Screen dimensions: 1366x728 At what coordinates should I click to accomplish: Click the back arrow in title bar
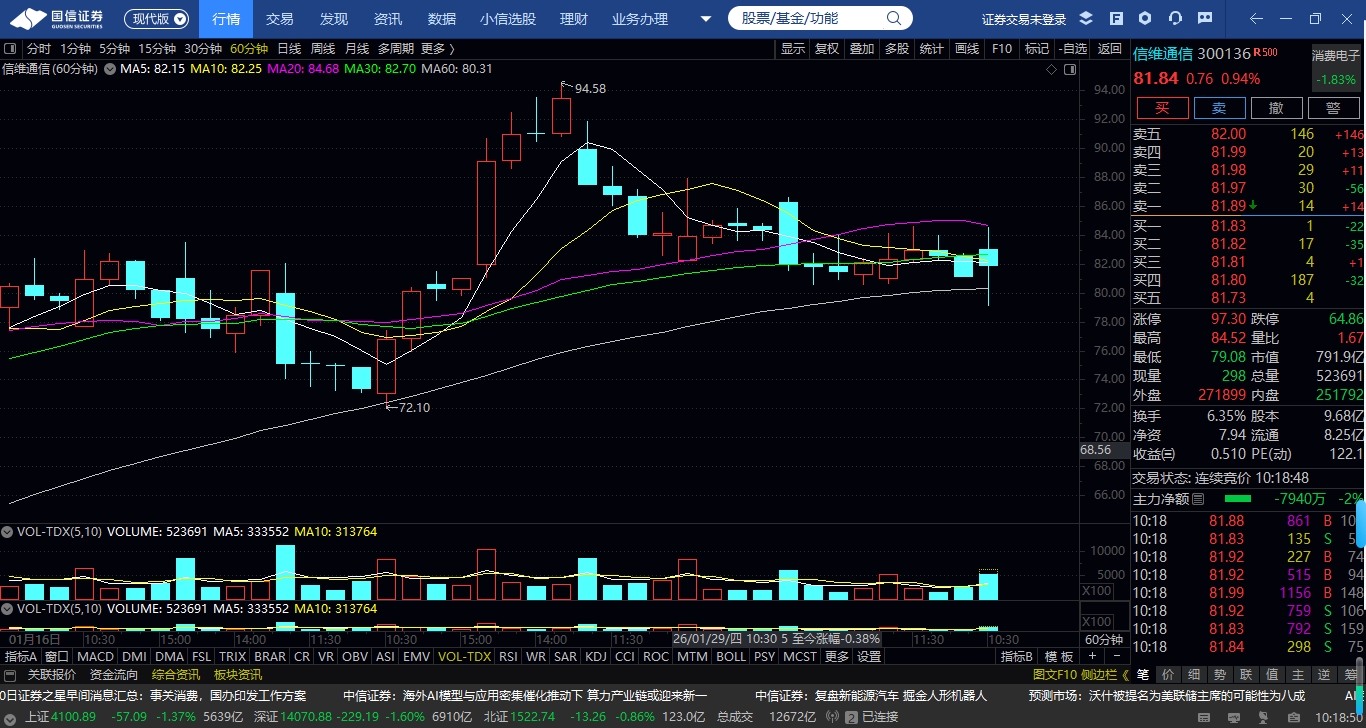[1256, 19]
